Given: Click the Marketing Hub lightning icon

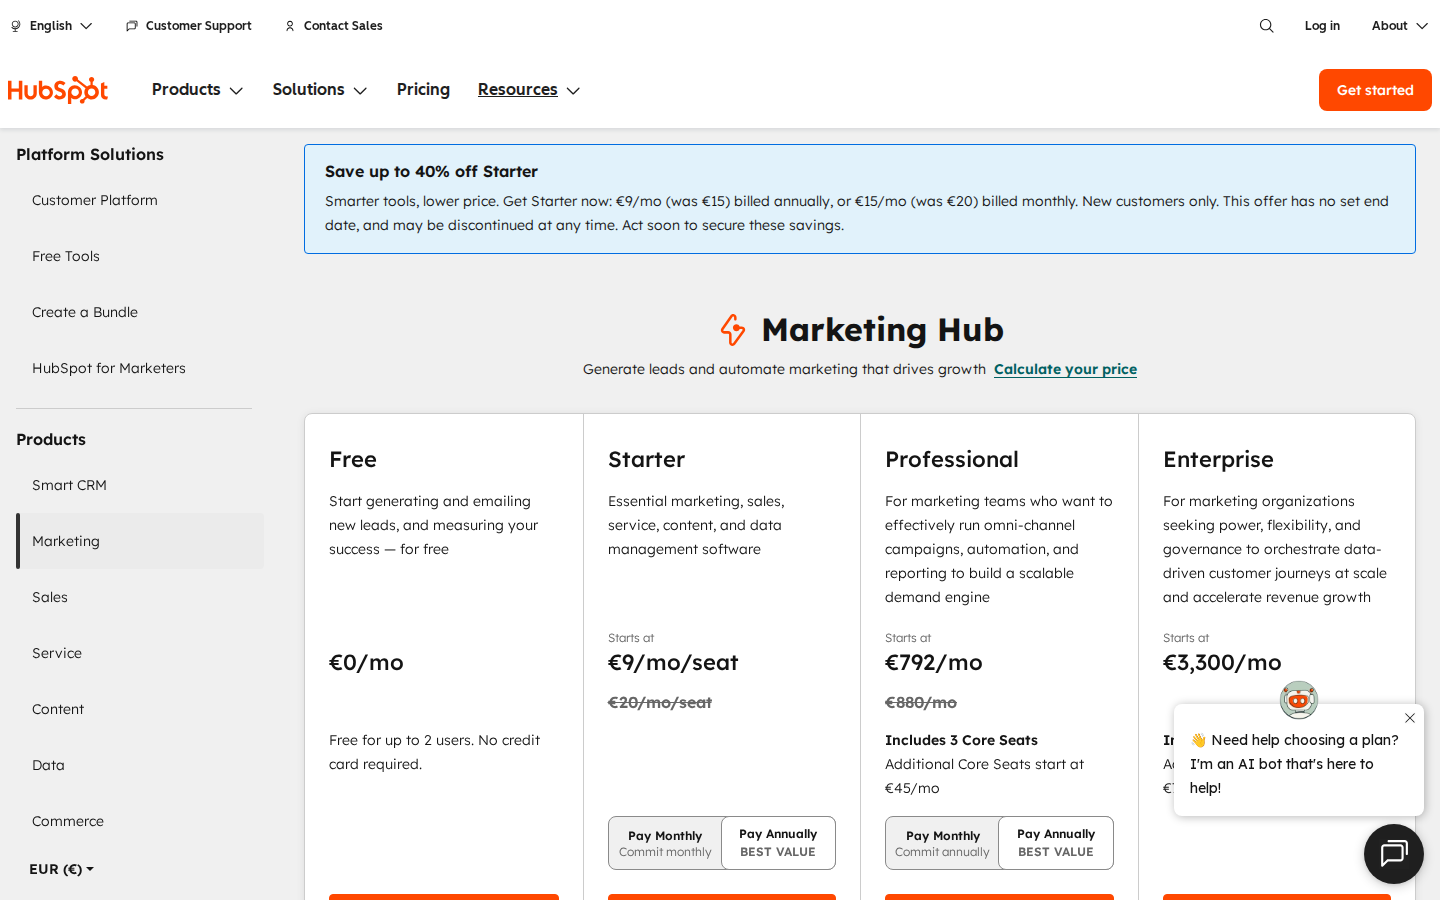Looking at the screenshot, I should 731,329.
